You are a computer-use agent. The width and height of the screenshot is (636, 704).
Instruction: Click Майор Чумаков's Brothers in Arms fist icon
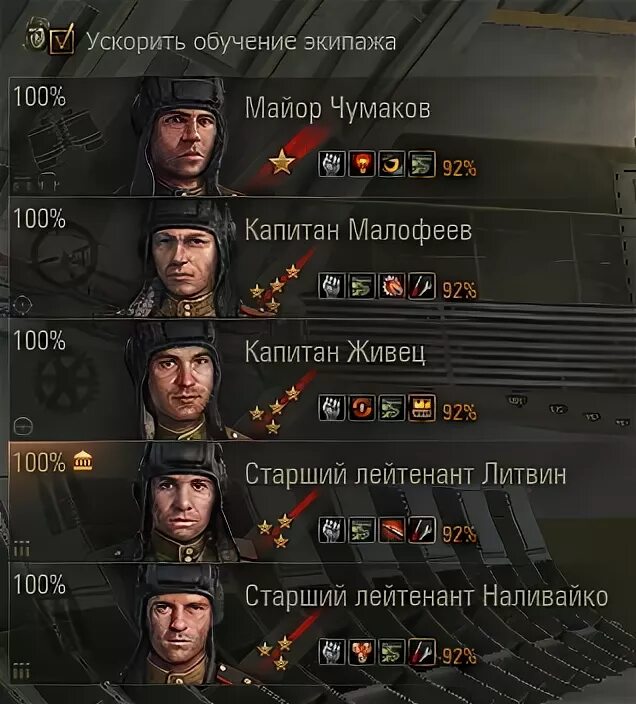click(332, 163)
